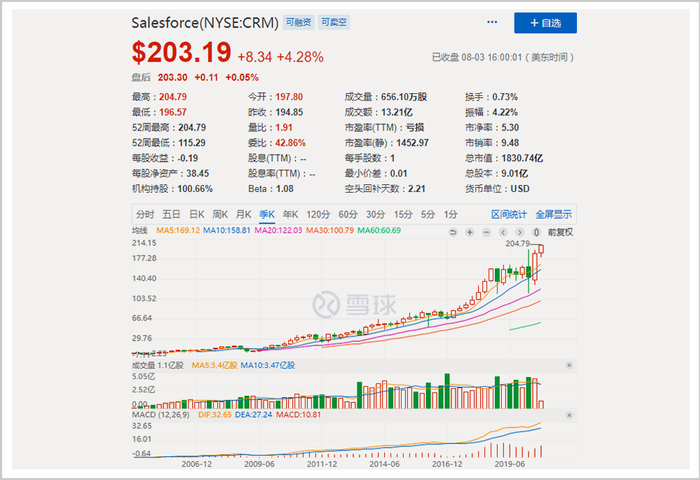
Task: Switch to the 60分 chart tab
Action: pyautogui.click(x=348, y=215)
